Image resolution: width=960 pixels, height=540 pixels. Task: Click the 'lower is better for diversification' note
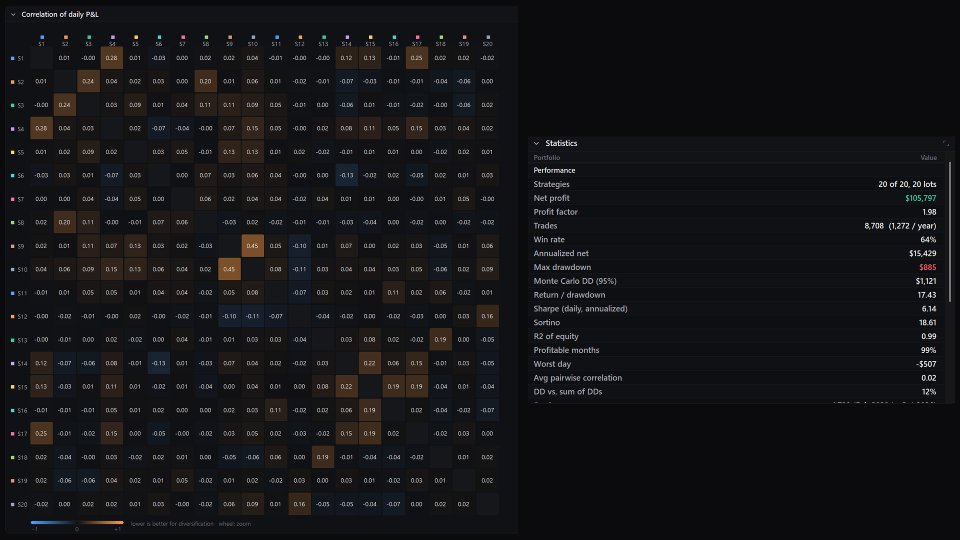point(172,524)
